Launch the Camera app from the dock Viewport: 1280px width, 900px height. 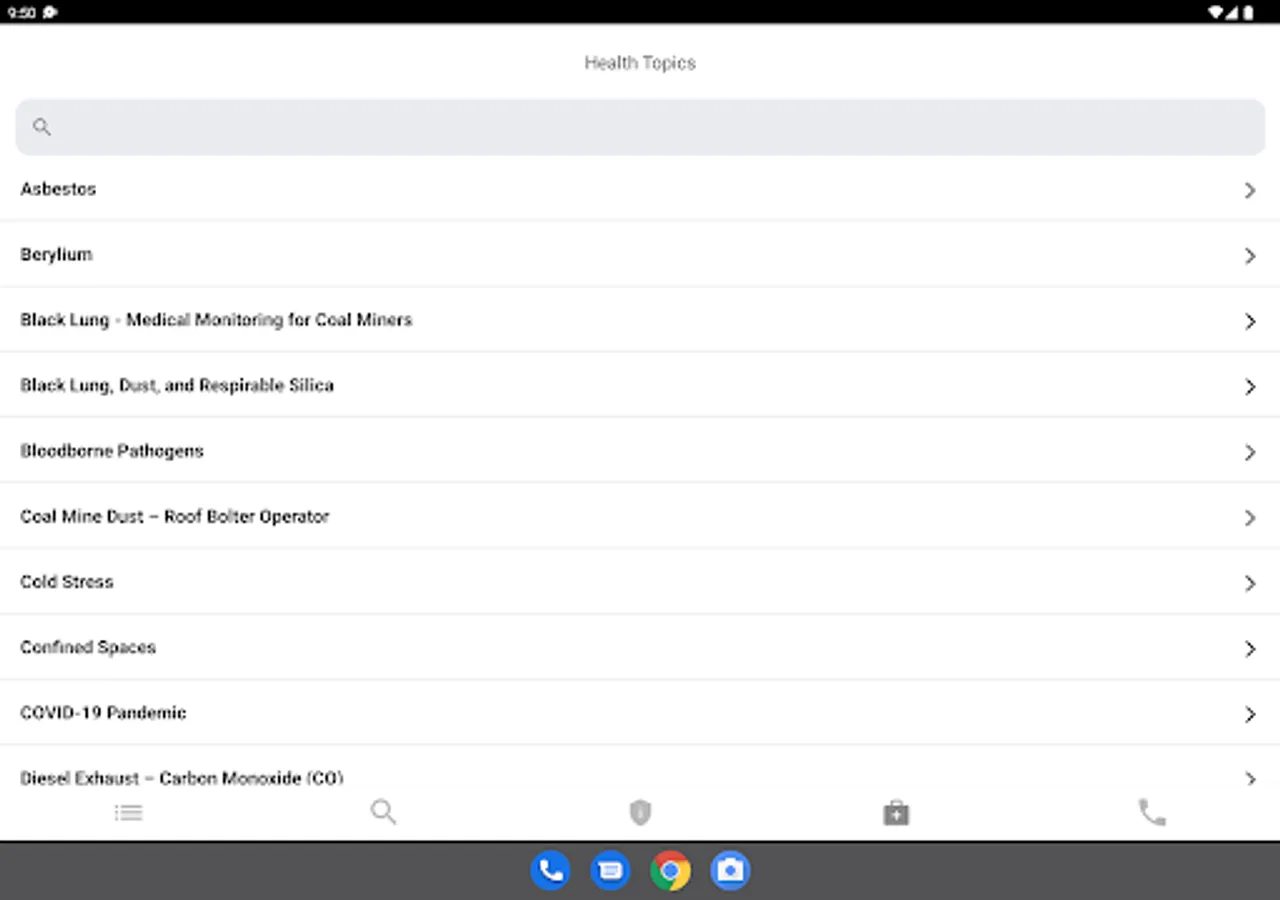730,870
